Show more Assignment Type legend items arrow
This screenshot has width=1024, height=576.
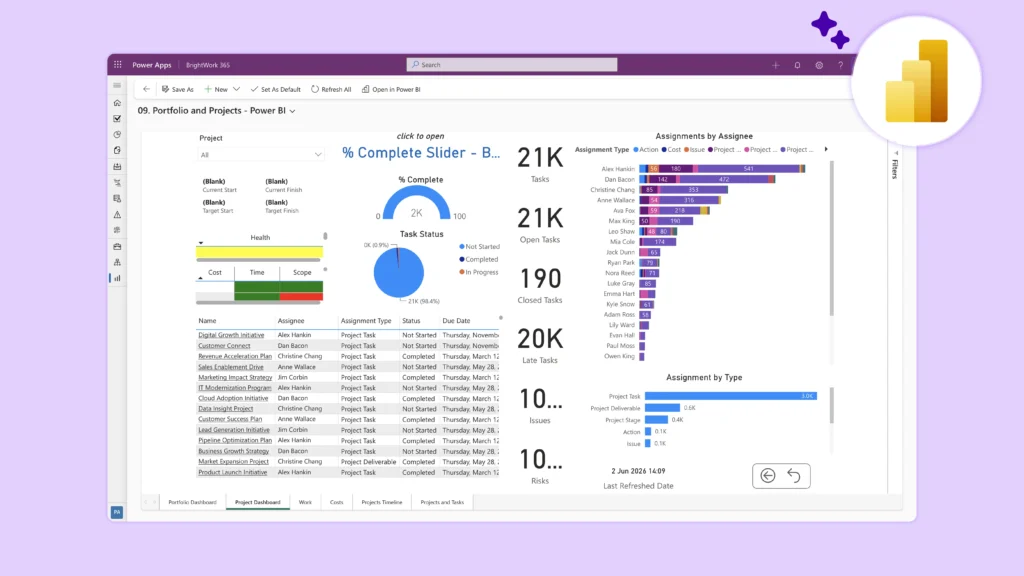pyautogui.click(x=826, y=150)
